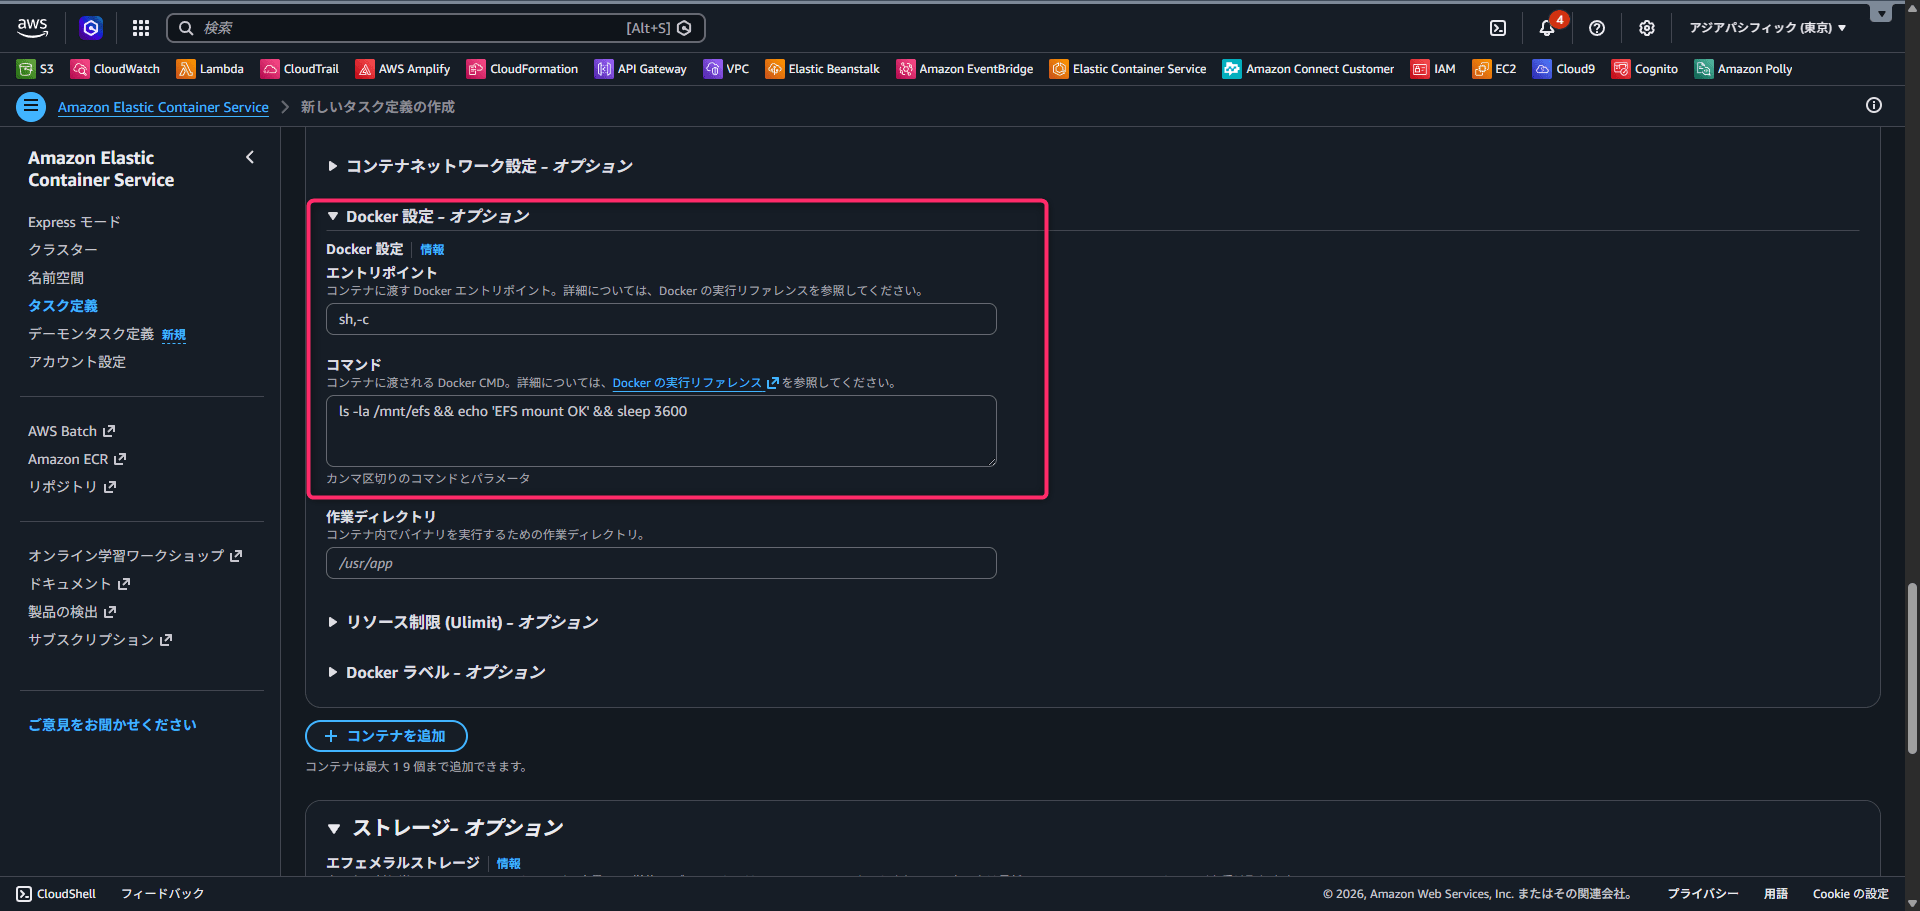The width and height of the screenshot is (1920, 911).
Task: Open the Elastic Container Service shortcut
Action: (1128, 69)
